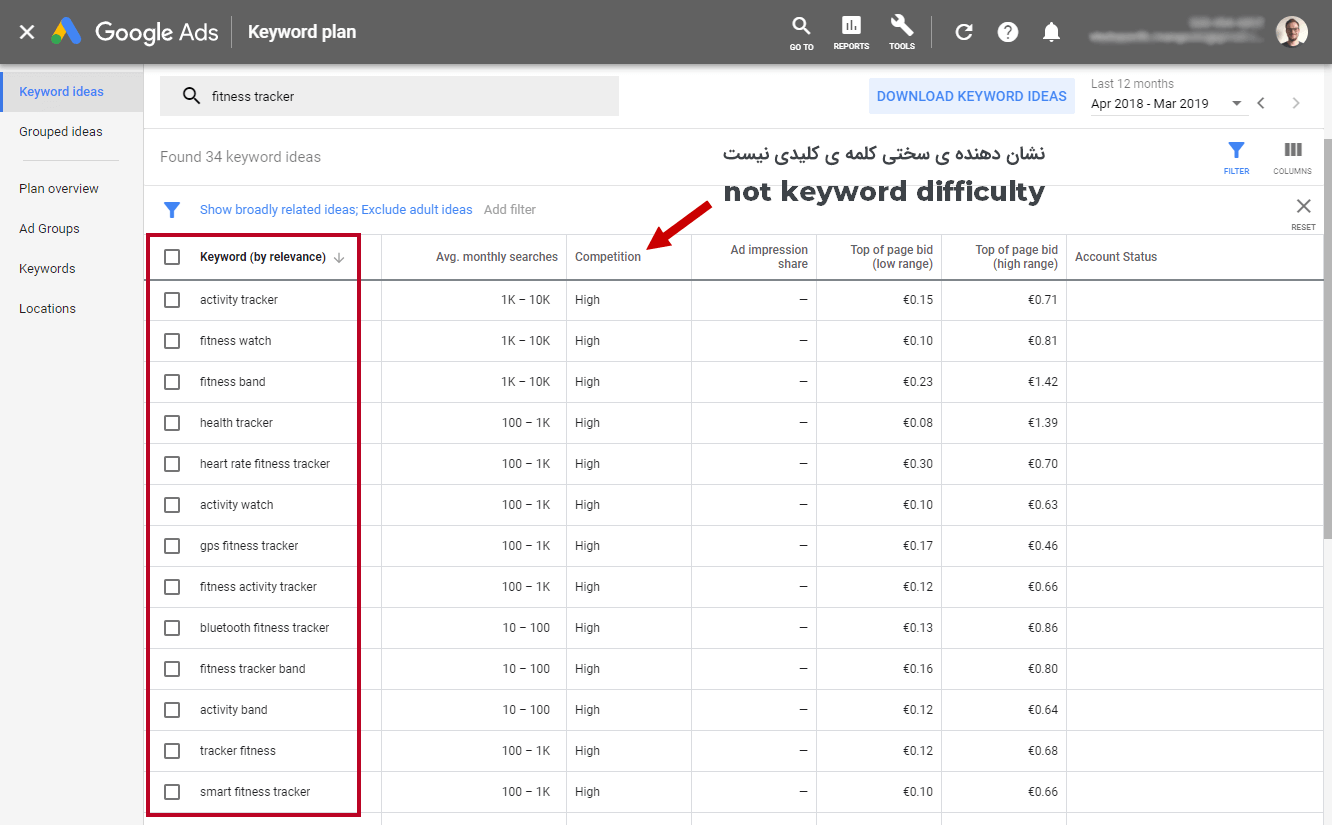Click Add filter link

(x=510, y=210)
